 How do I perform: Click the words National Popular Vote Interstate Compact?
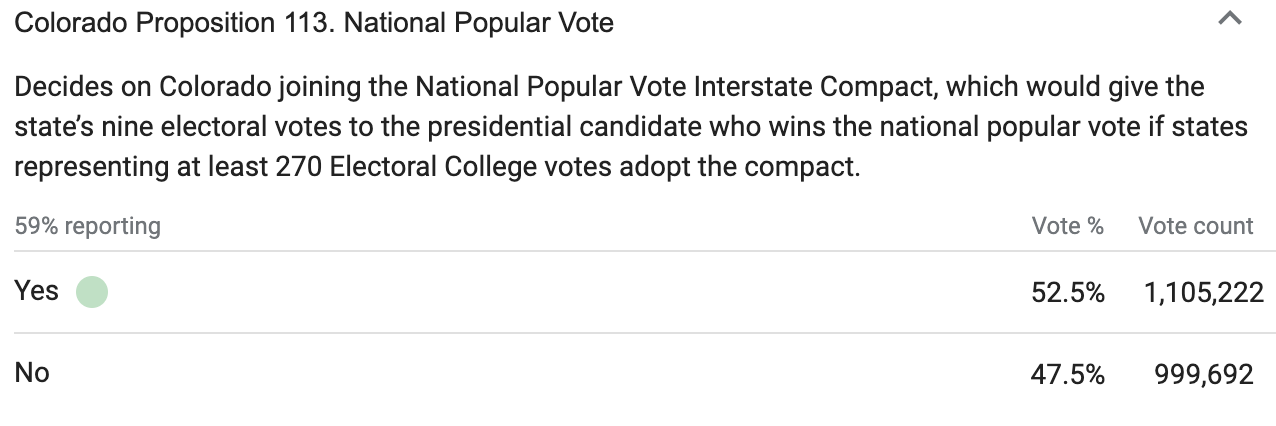coord(676,87)
